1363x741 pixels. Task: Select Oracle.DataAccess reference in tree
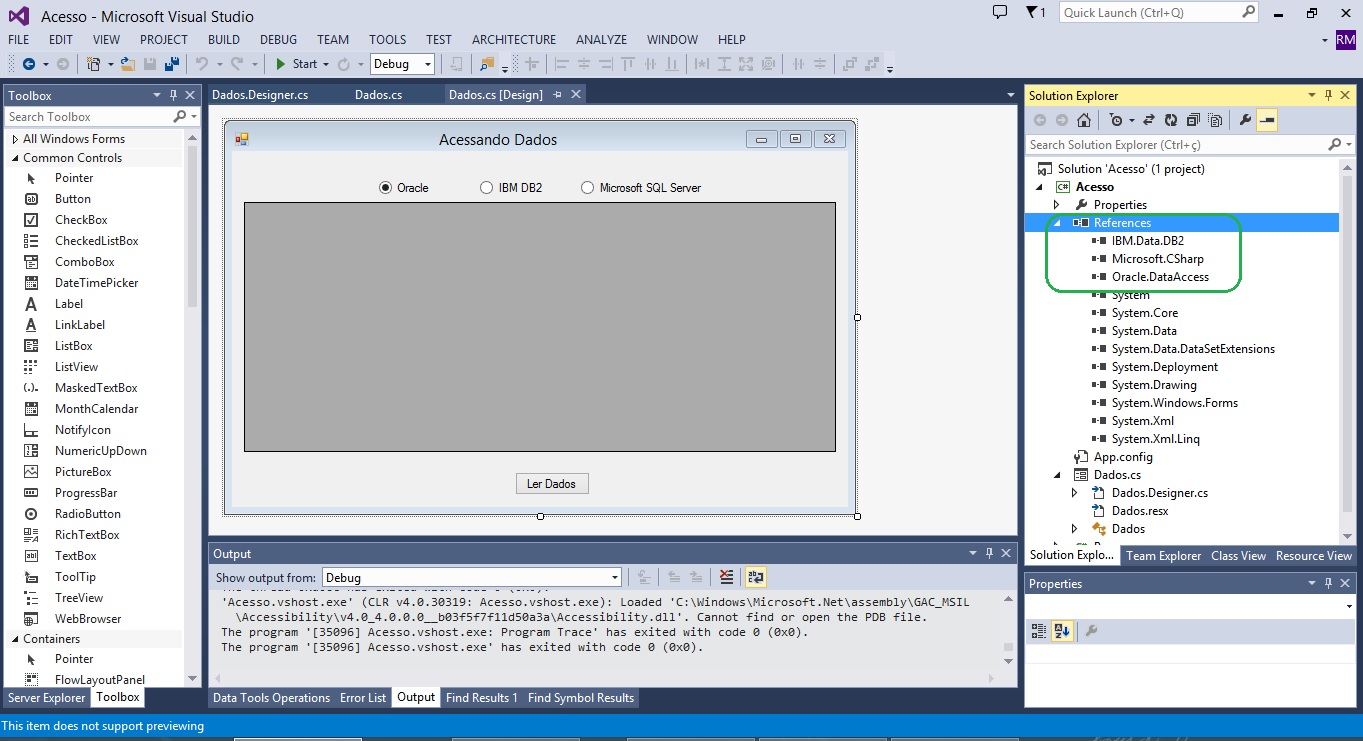1160,277
